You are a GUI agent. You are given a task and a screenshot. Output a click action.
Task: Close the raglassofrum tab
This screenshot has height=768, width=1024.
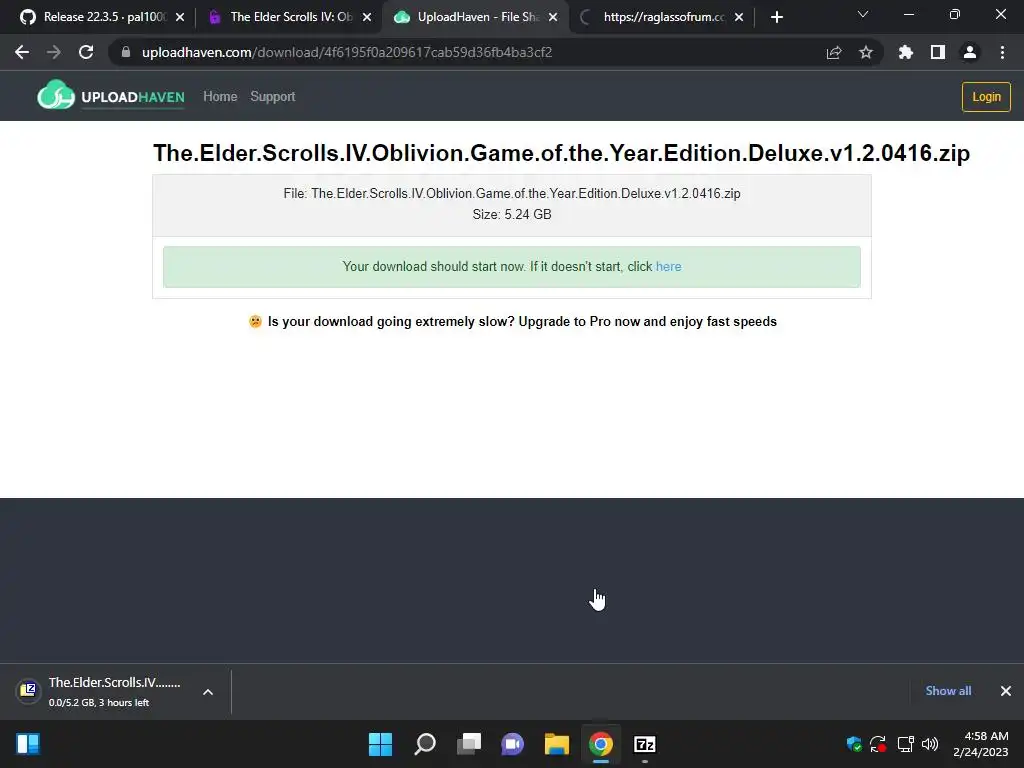coord(739,18)
